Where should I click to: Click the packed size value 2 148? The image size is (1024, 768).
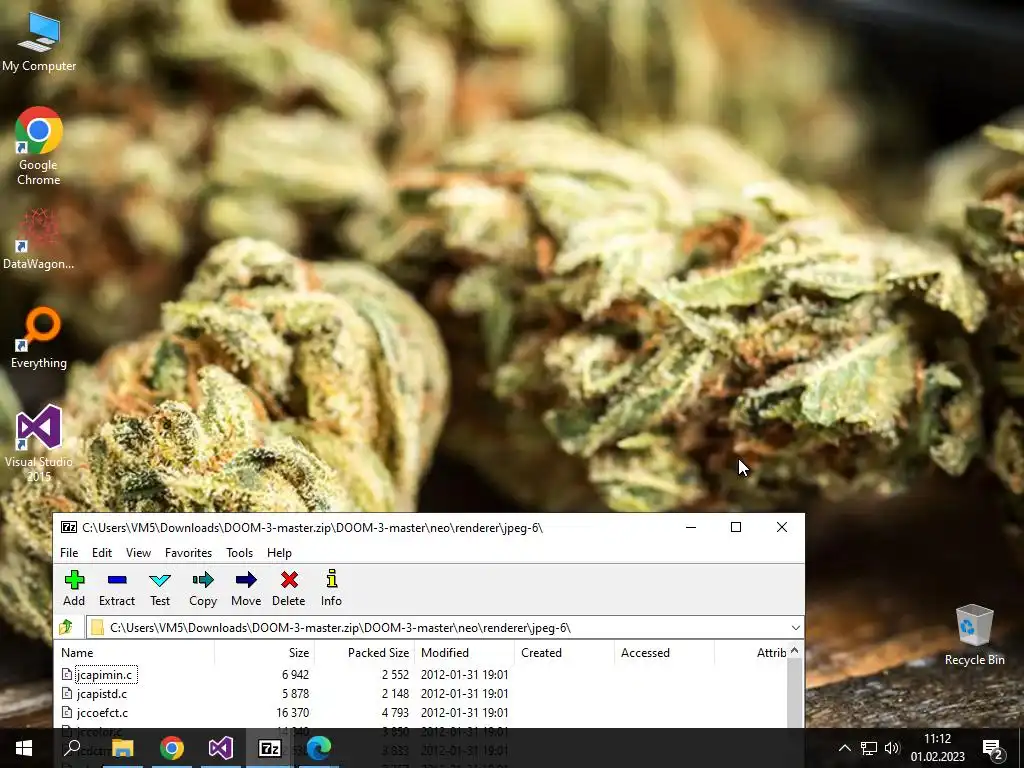click(396, 694)
